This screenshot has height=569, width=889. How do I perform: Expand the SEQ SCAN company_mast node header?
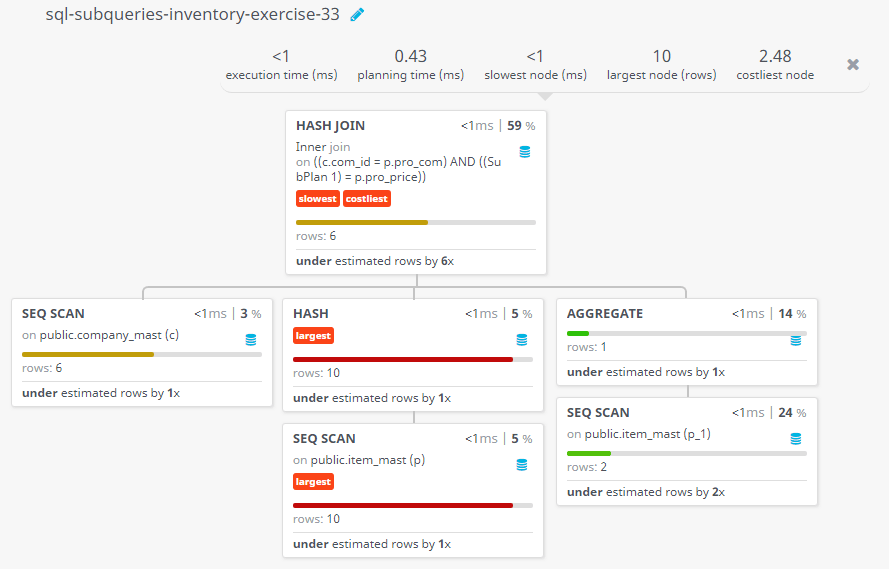[53, 313]
